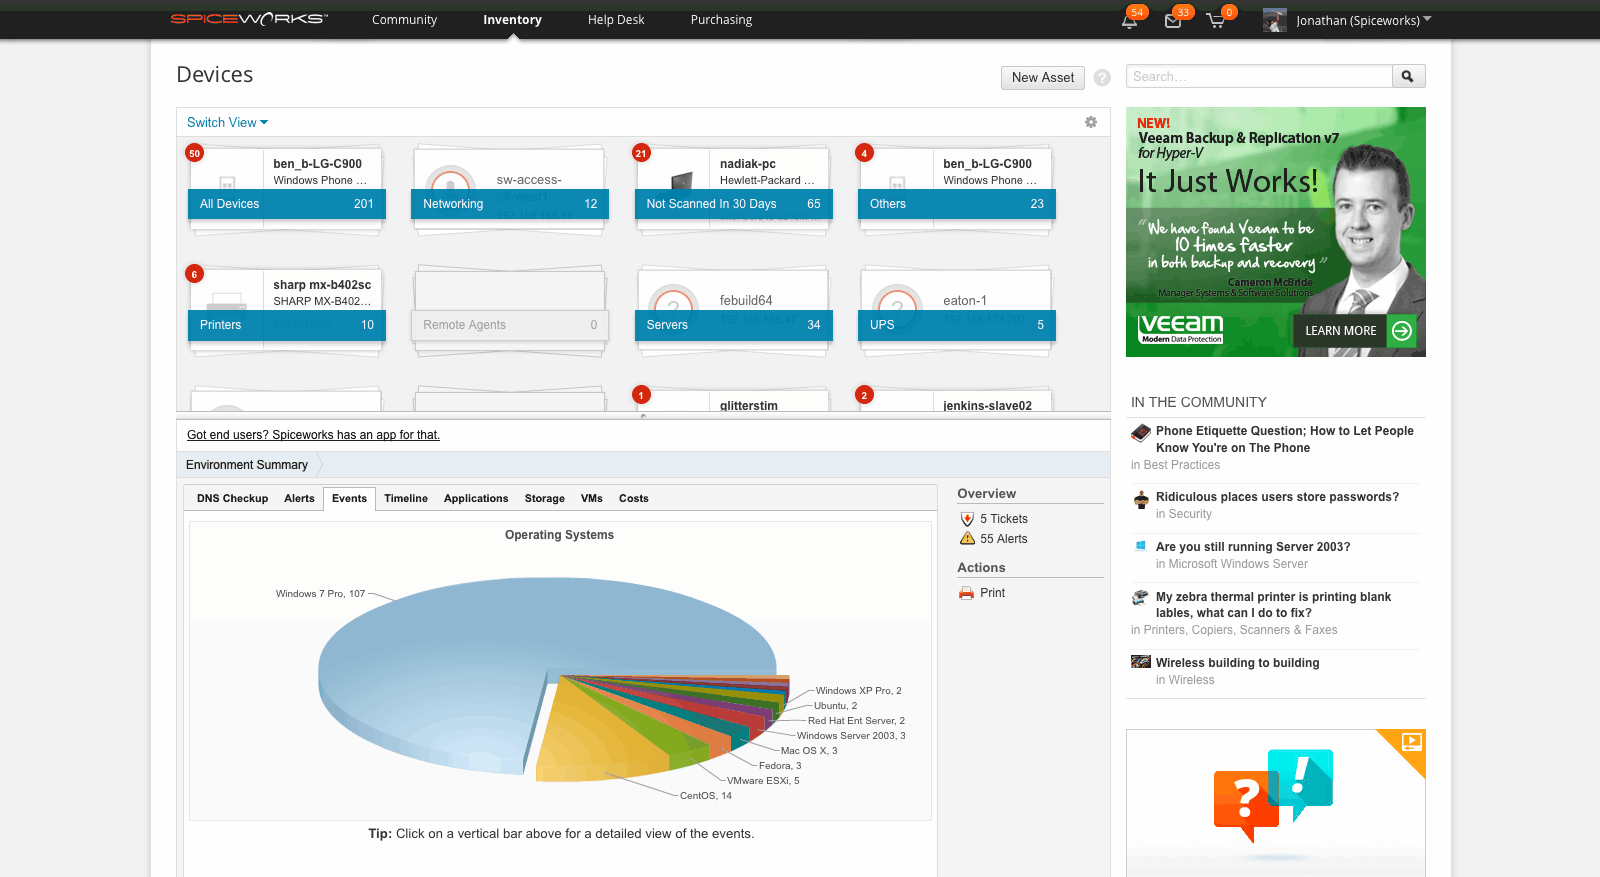Open the Inventory menu
Image resolution: width=1600 pixels, height=877 pixels.
512,20
